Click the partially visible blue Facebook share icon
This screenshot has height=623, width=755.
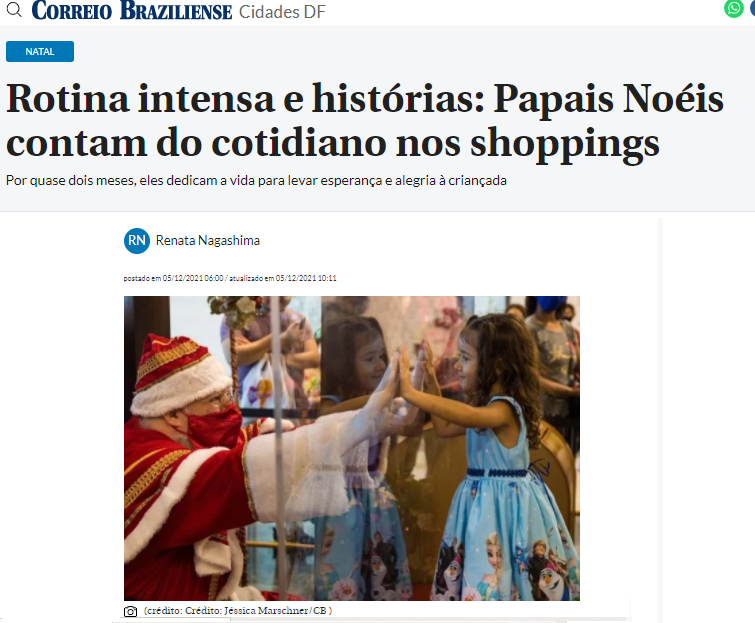click(x=752, y=9)
